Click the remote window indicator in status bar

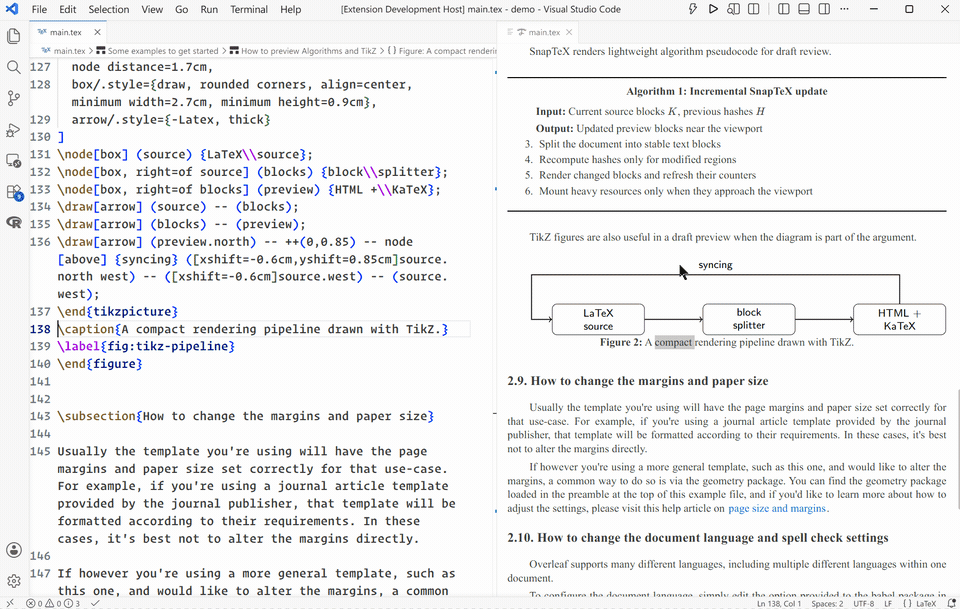pyautogui.click(x=10, y=603)
